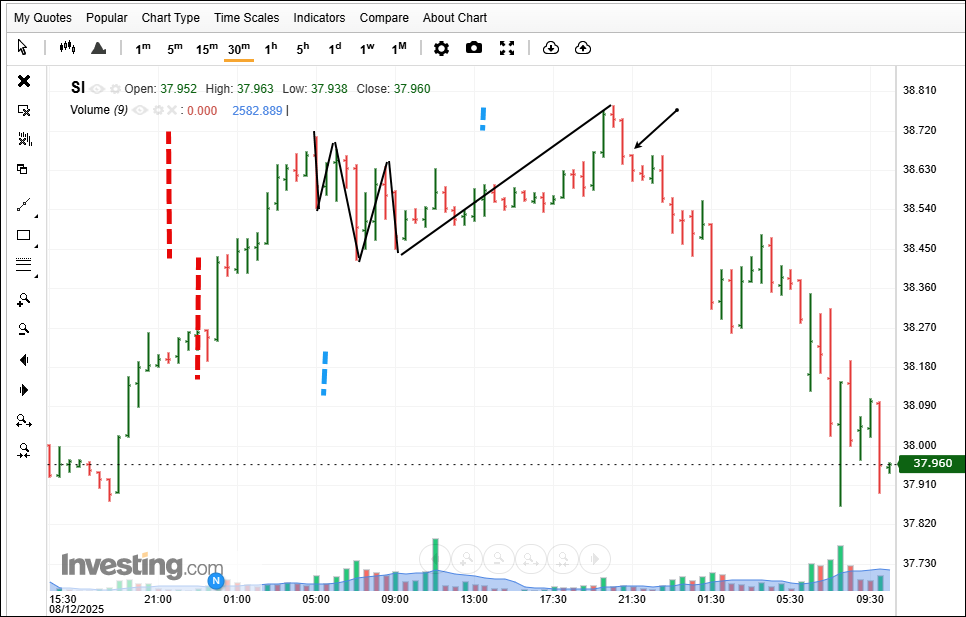This screenshot has width=966, height=617.
Task: Select the horizontal lines tool
Action: (x=23, y=265)
